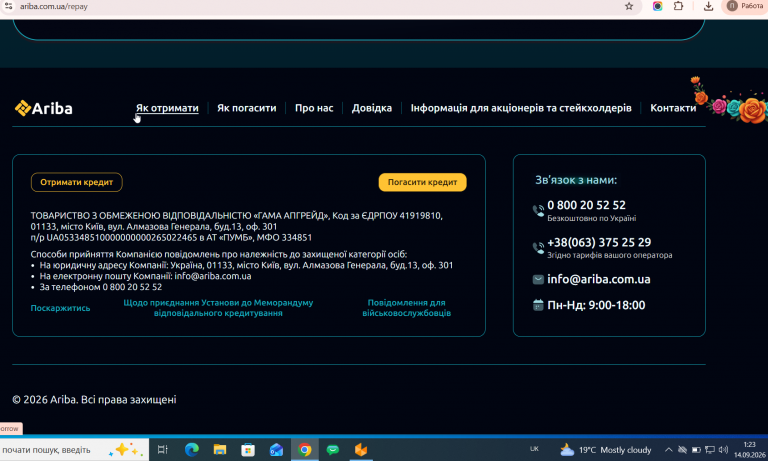Screen dimensions: 768x461
Task: Bookmark this page with the star icon
Action: (629, 6)
